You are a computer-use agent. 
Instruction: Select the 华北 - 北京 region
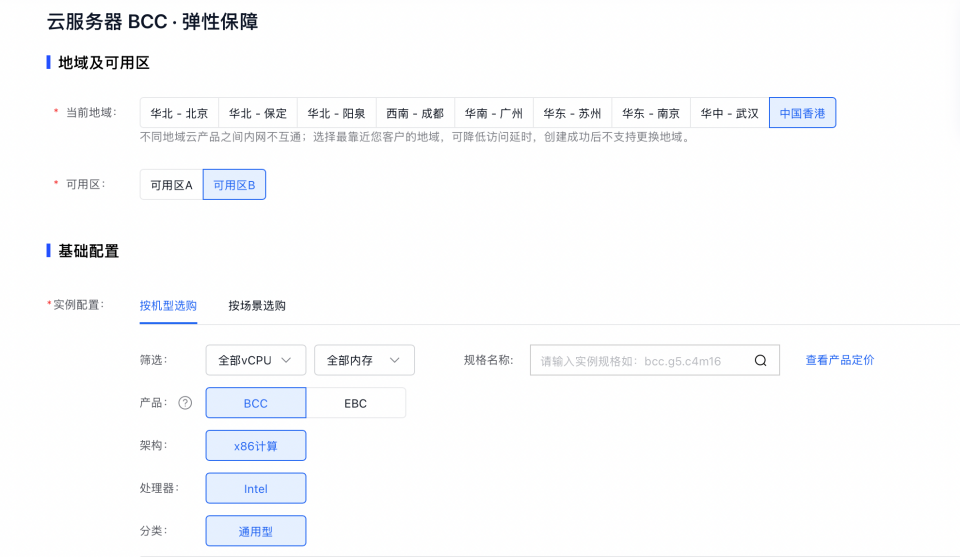point(179,113)
